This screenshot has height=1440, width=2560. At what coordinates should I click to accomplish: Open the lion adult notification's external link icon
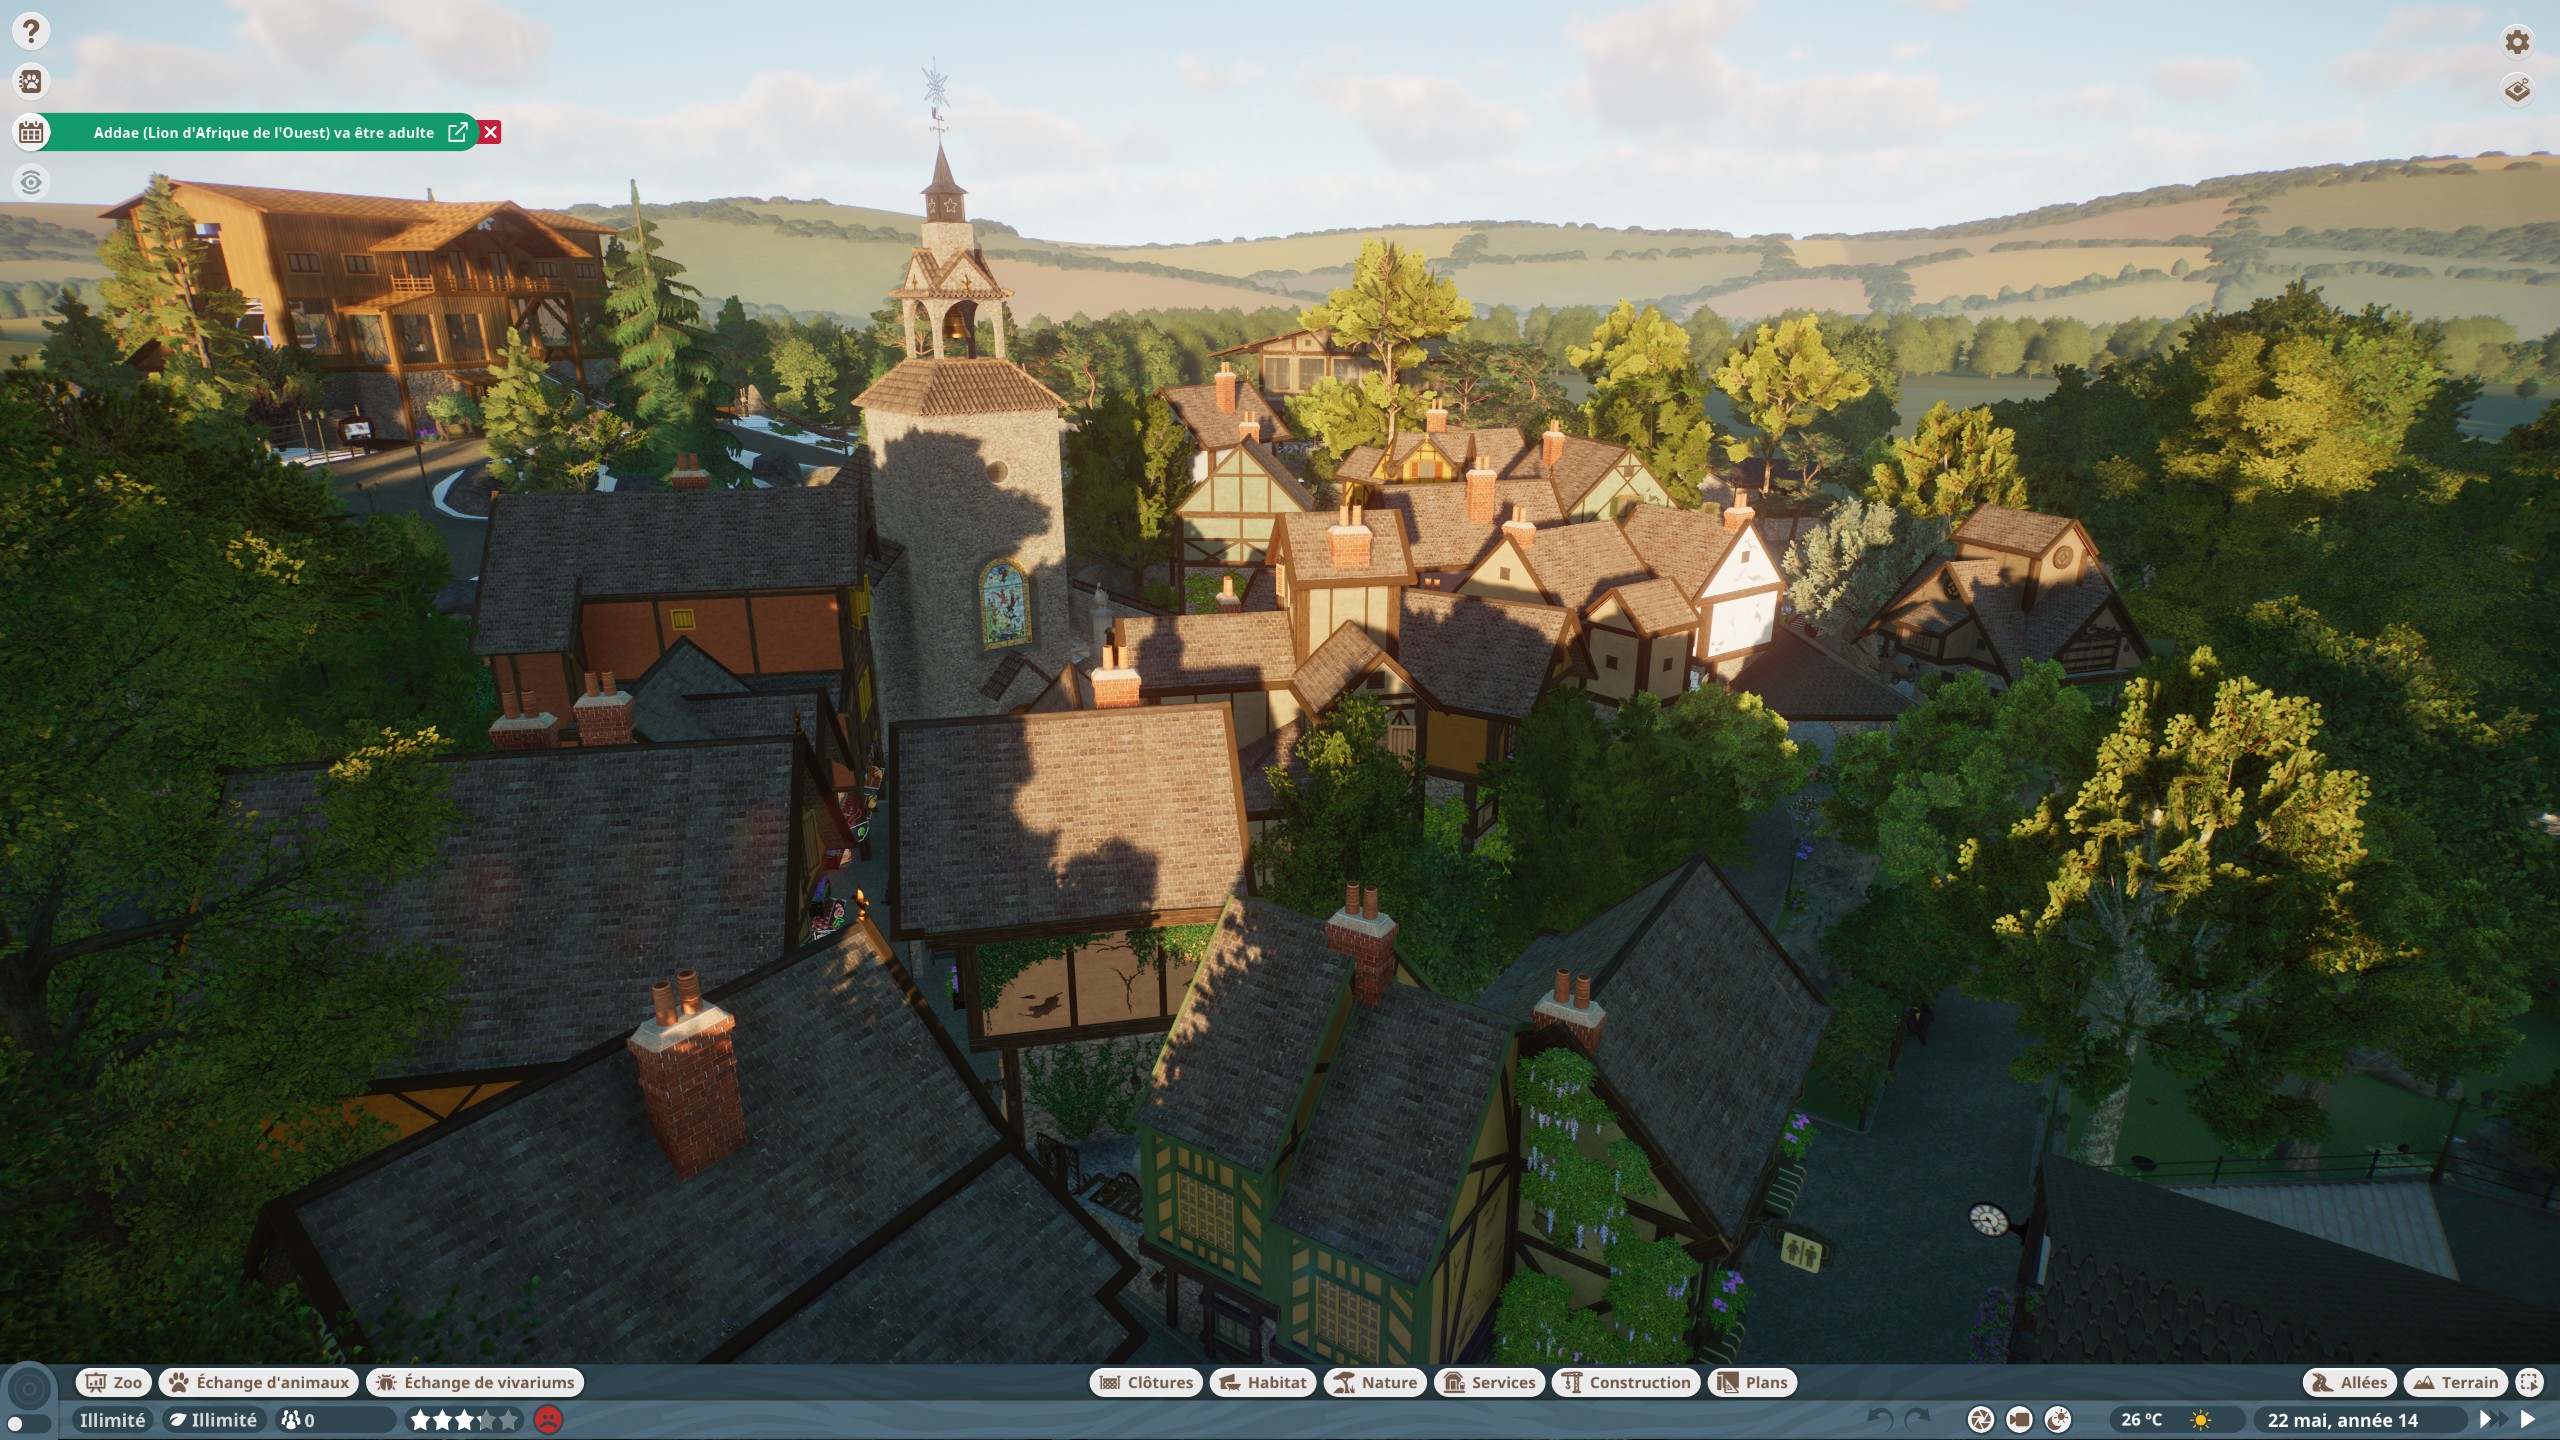coord(458,132)
